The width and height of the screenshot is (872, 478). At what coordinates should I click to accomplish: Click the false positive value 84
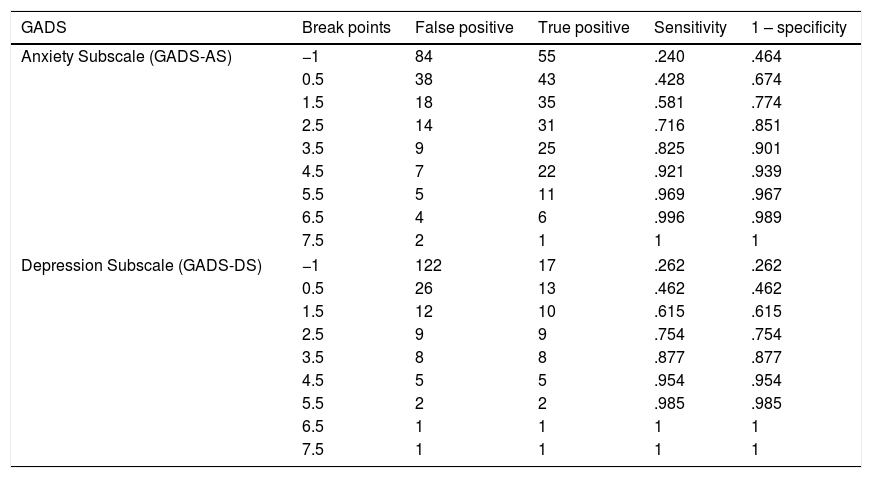[x=424, y=57]
